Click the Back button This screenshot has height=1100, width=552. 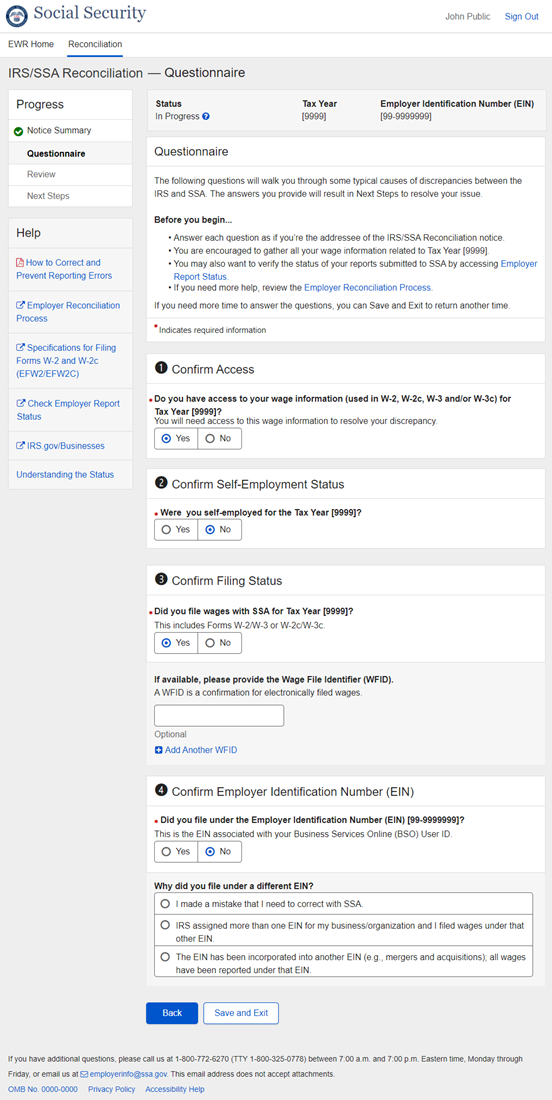[x=172, y=1013]
